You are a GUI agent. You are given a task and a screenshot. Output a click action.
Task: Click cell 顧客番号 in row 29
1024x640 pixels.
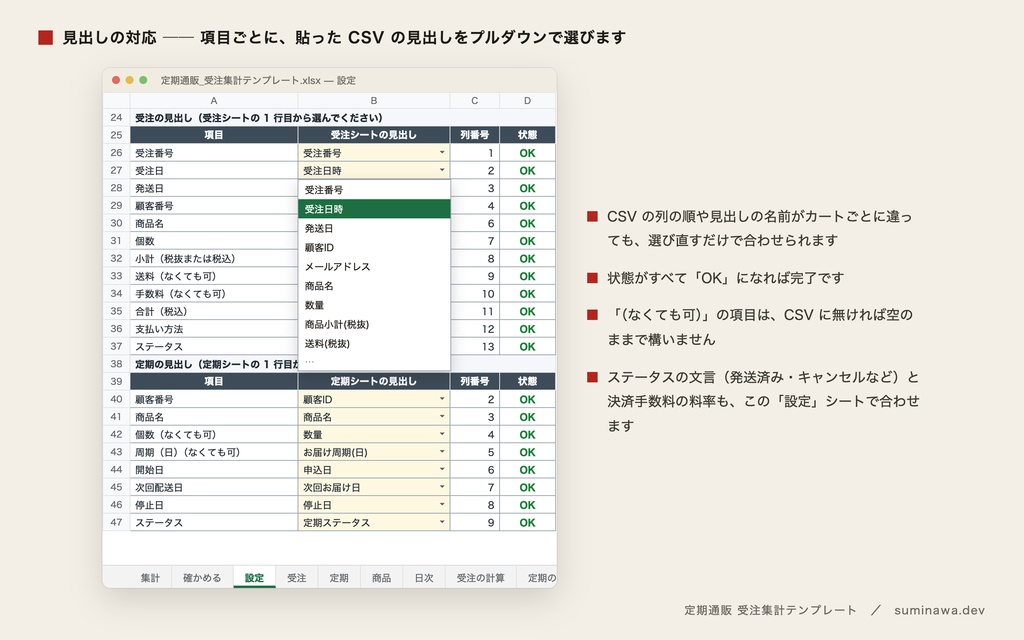(214, 206)
